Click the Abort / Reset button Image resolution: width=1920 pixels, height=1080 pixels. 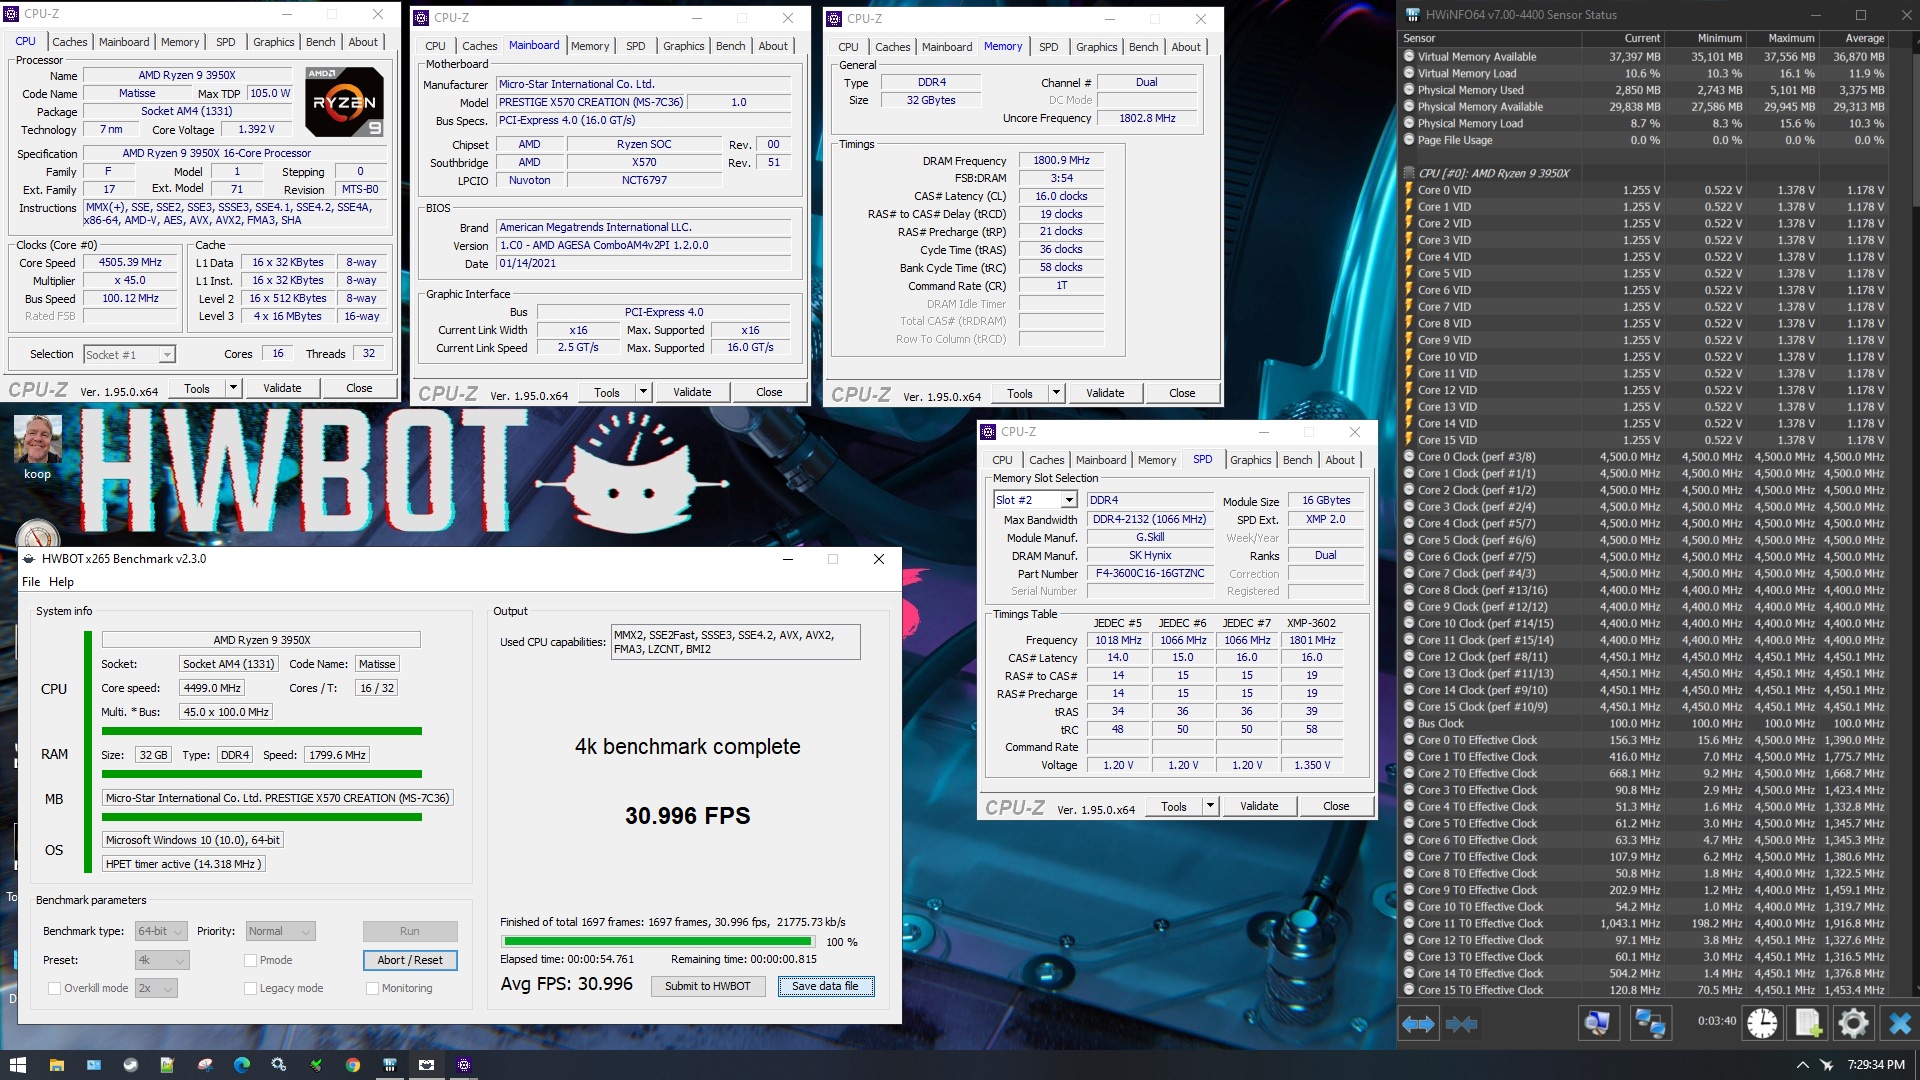410,960
